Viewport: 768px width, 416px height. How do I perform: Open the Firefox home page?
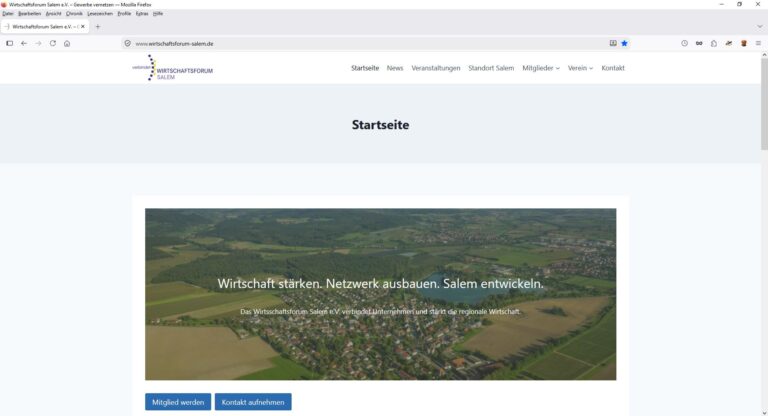(67, 44)
